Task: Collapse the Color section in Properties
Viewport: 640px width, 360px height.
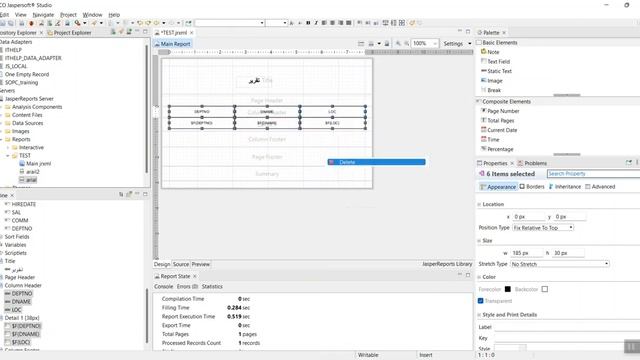Action: [479, 277]
